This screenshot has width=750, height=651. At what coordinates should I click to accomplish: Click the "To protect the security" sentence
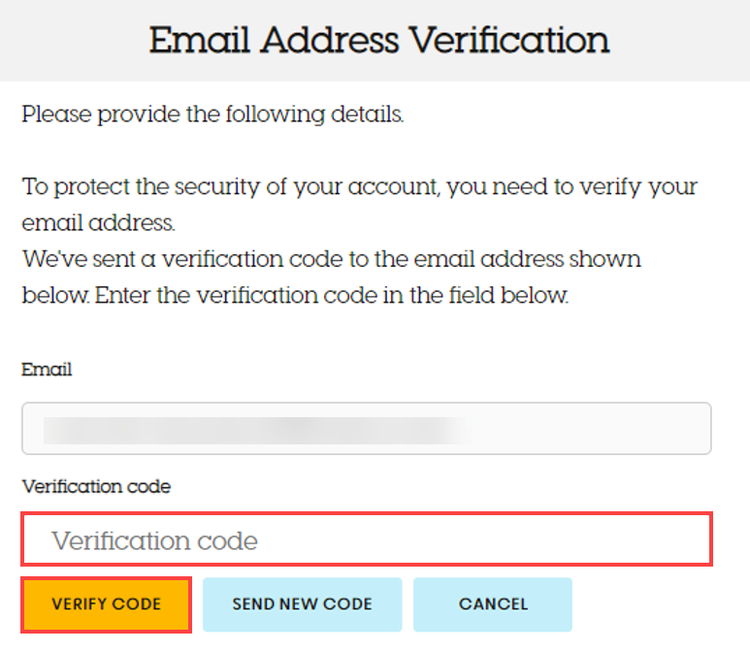coord(359,187)
